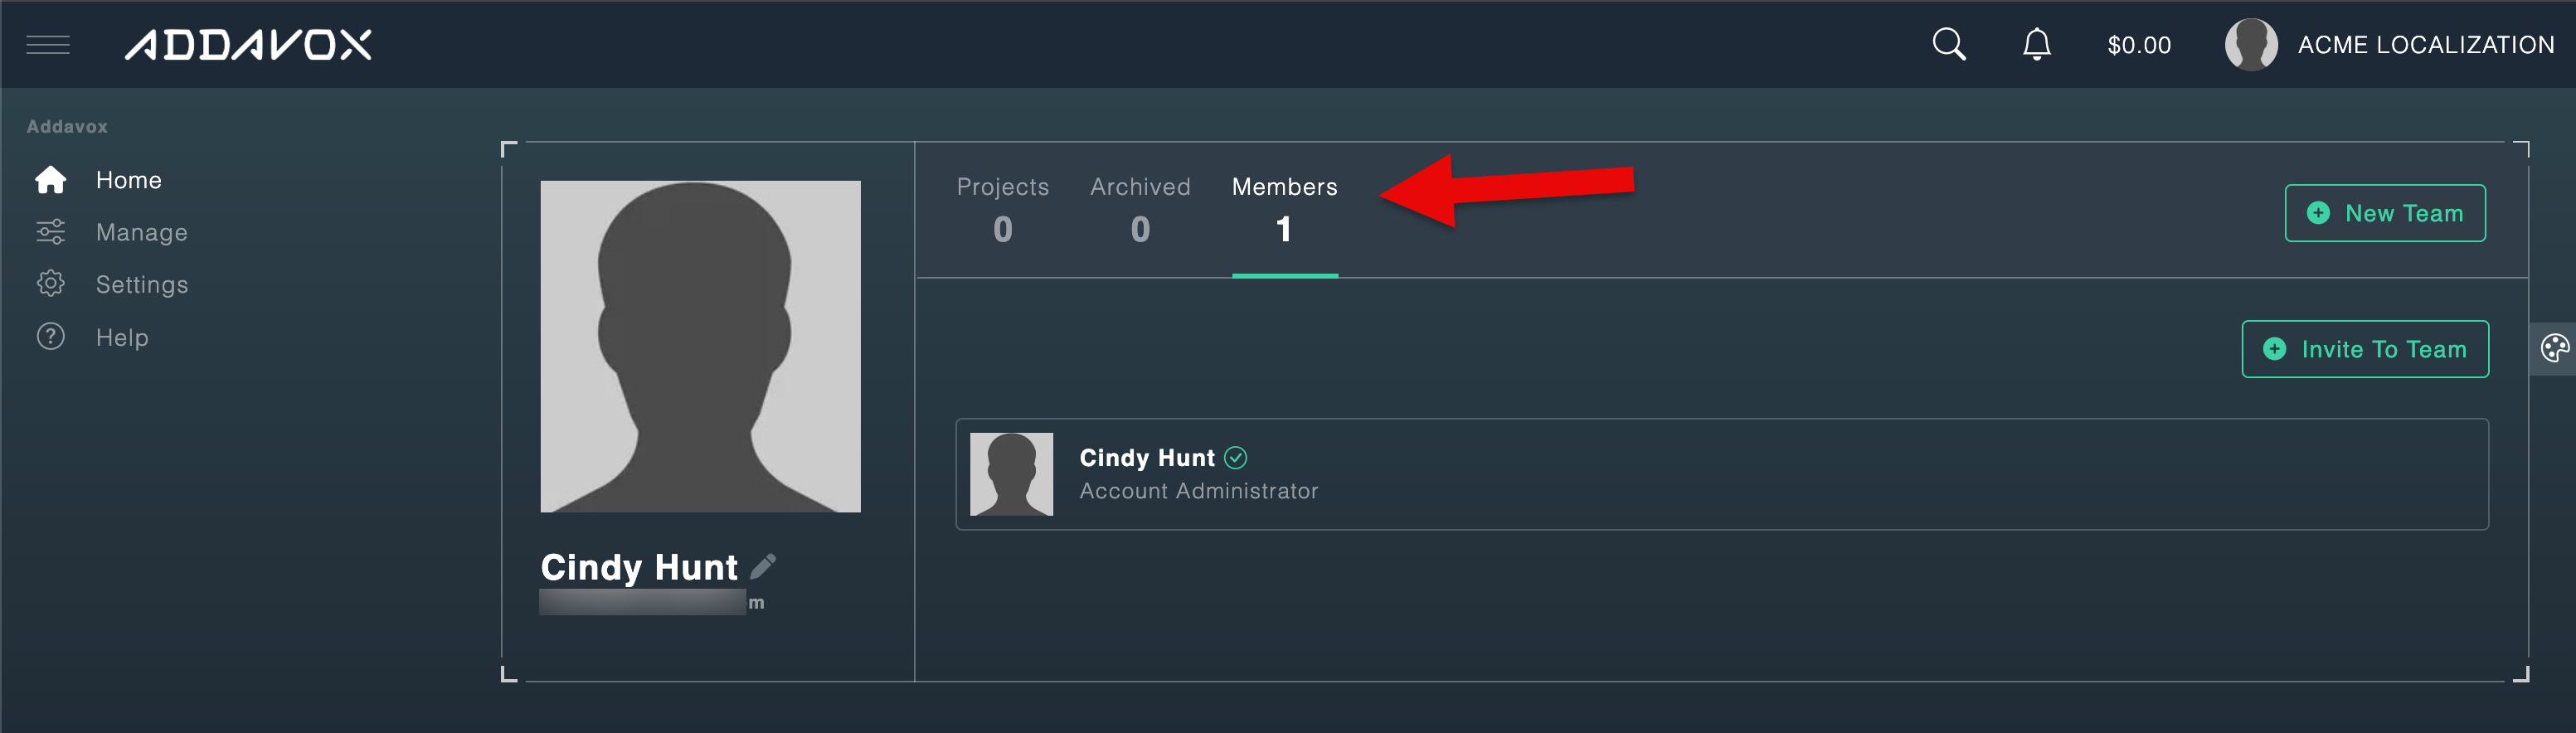The height and width of the screenshot is (733, 2576).
Task: Click the Addavox logo
Action: [x=248, y=45]
